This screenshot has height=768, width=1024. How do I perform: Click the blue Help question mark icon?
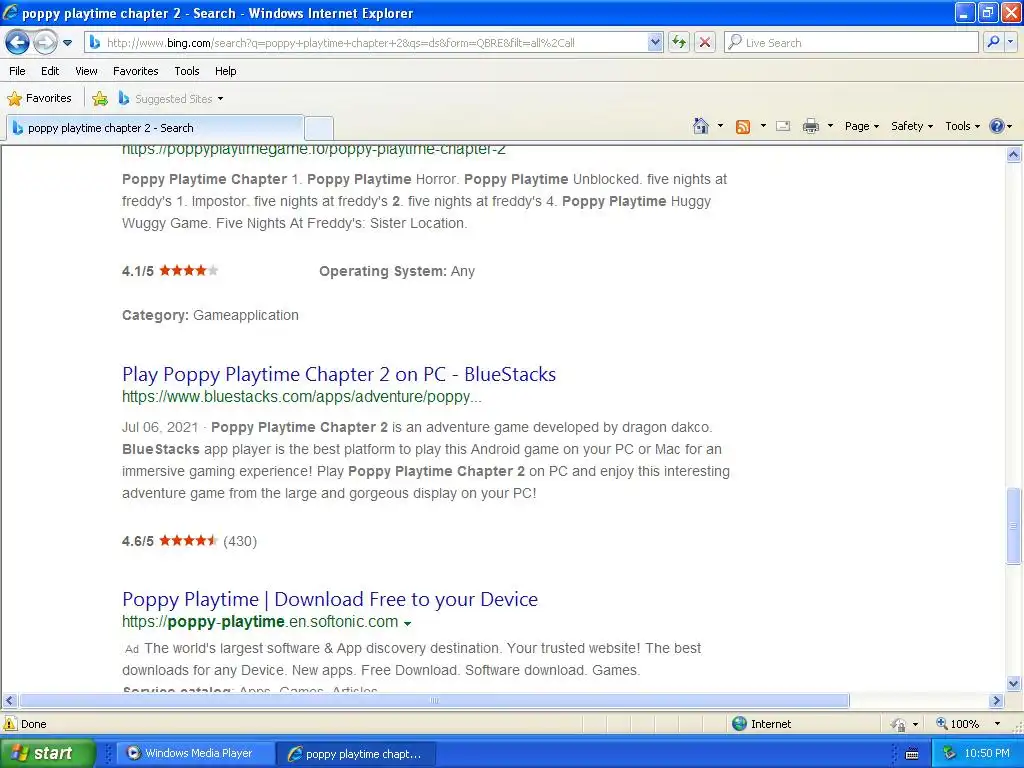click(997, 126)
